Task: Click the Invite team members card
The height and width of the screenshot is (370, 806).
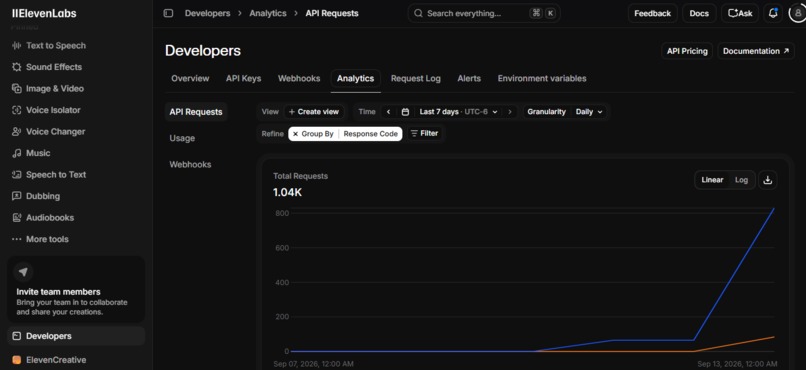Action: (76, 289)
